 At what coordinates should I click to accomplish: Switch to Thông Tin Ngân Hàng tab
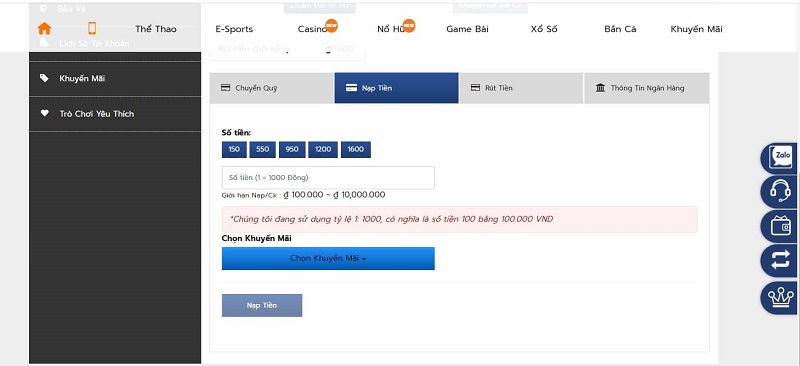click(x=646, y=88)
